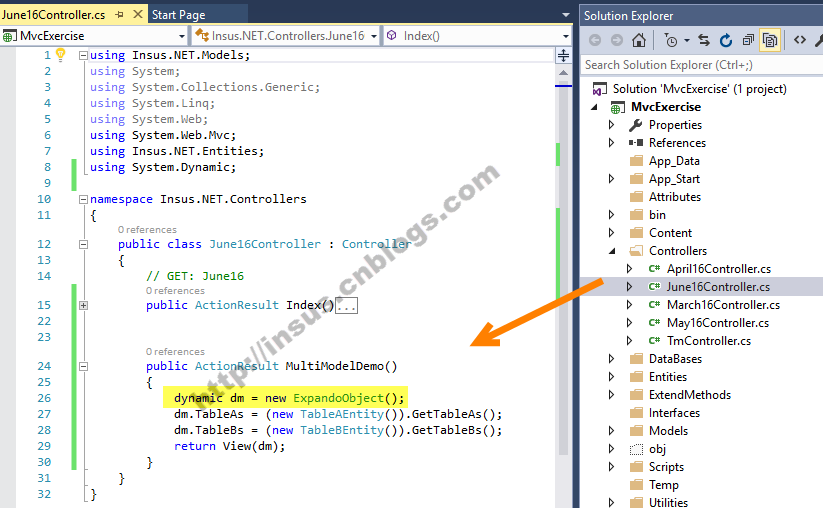Select Solution 'MvcExercise' node

coord(699,89)
